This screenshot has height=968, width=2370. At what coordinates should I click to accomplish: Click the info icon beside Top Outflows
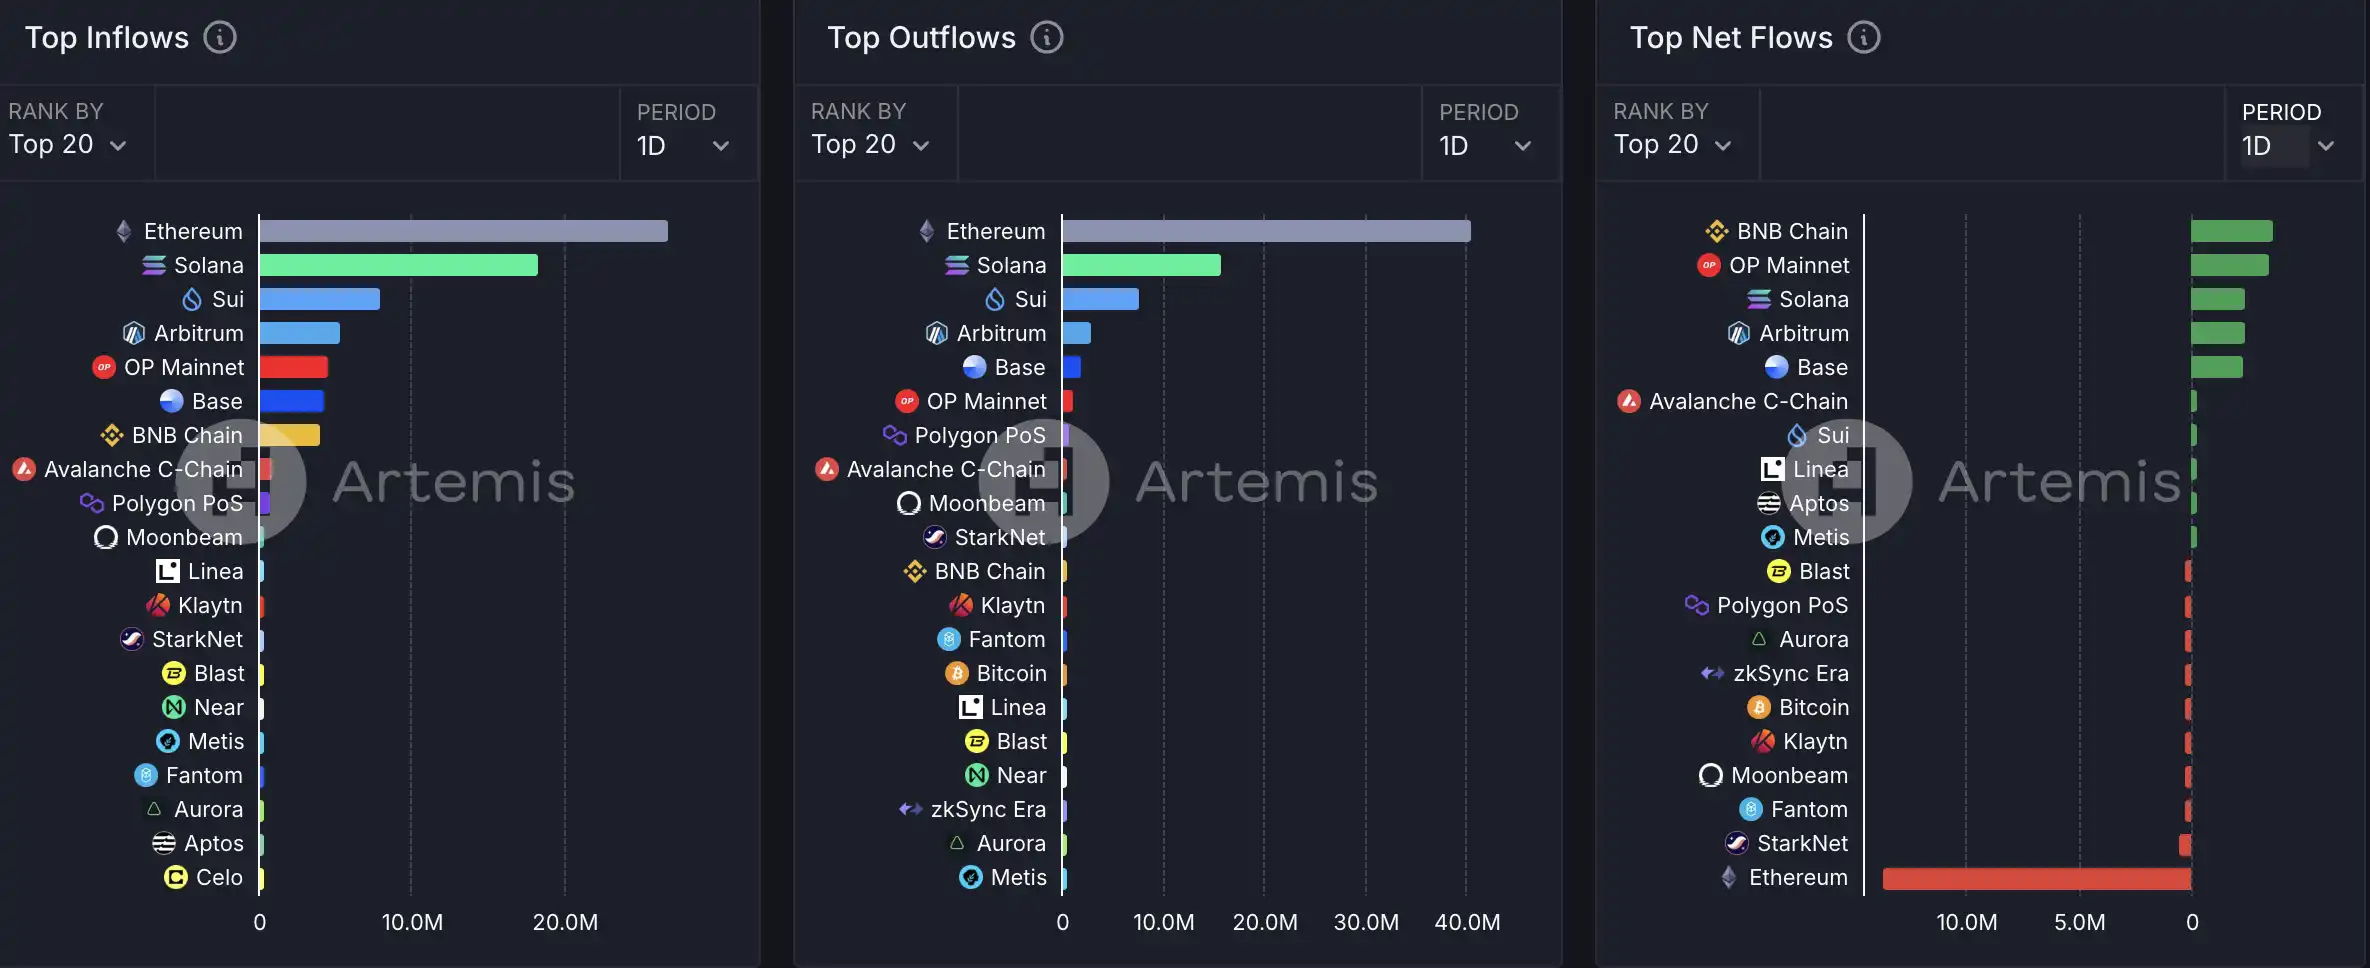click(1047, 38)
